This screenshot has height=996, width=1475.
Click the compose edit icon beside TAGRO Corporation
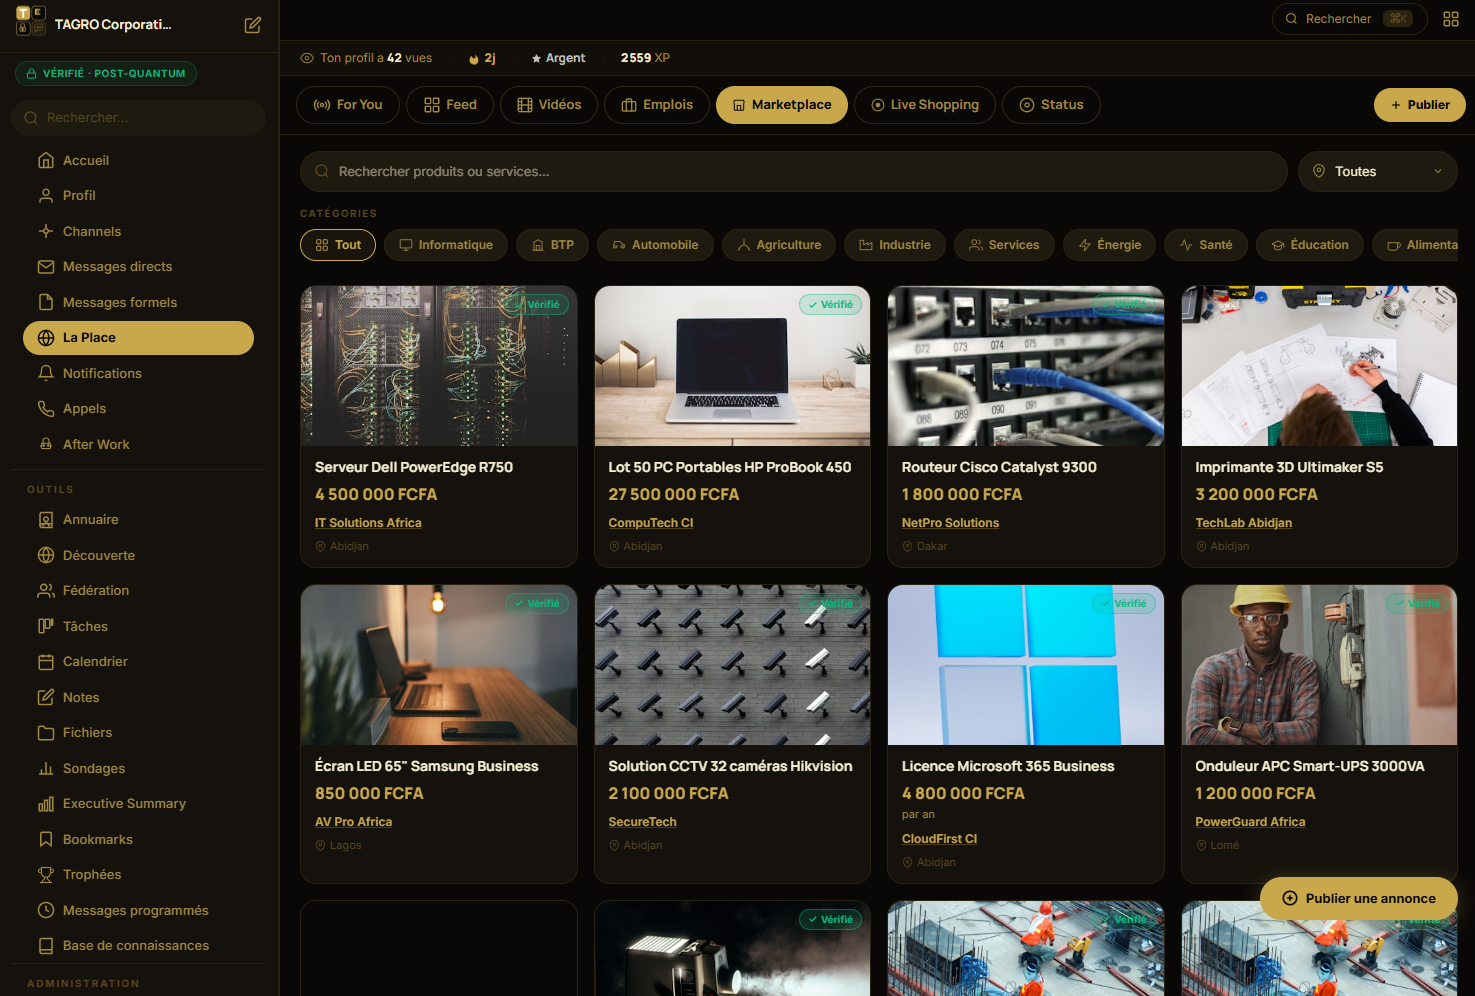(x=253, y=25)
